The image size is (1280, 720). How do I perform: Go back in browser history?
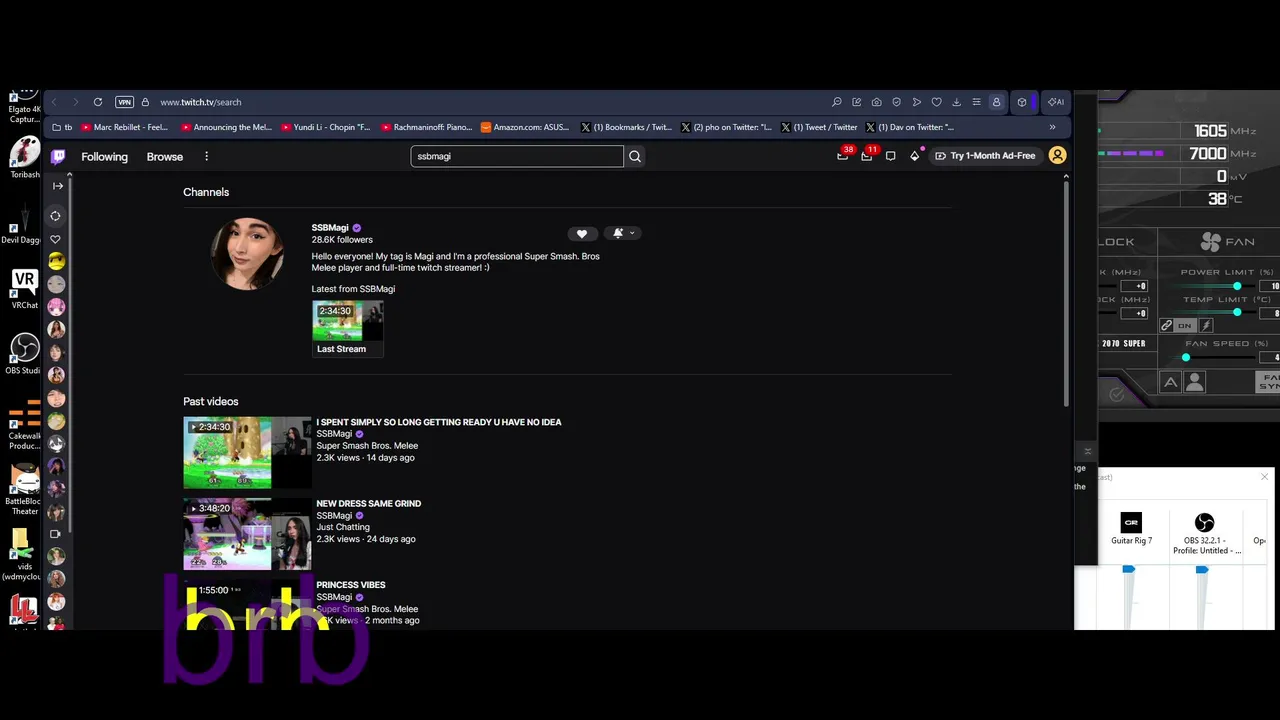coord(54,102)
